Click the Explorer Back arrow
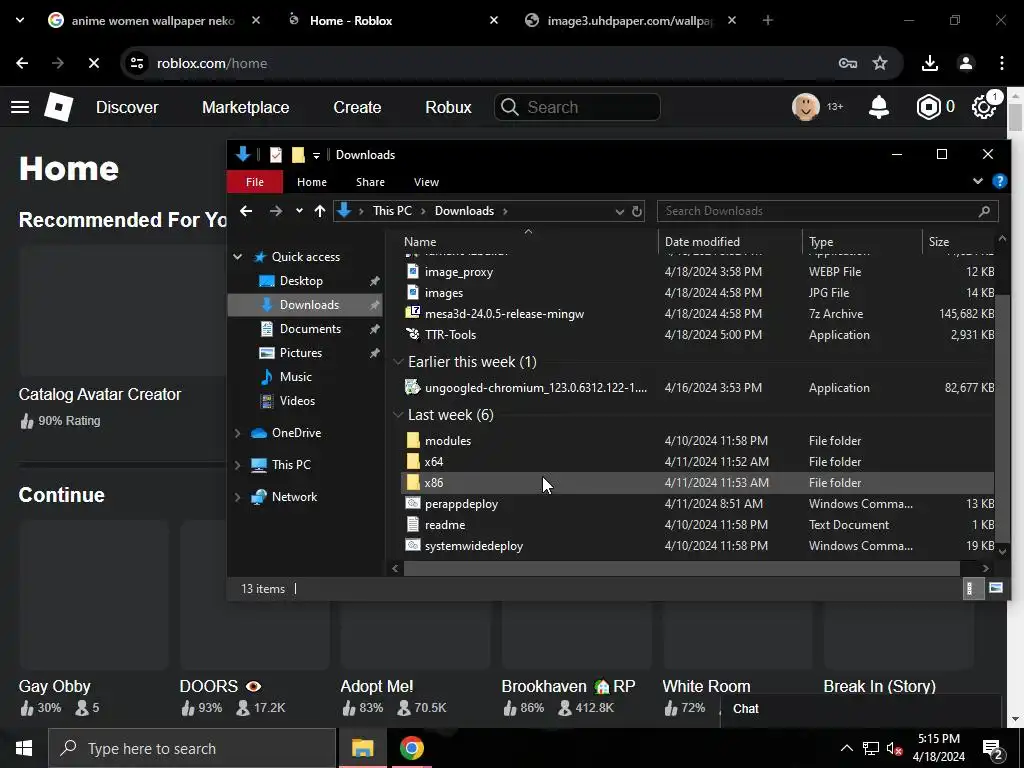Viewport: 1024px width, 768px height. (x=246, y=211)
